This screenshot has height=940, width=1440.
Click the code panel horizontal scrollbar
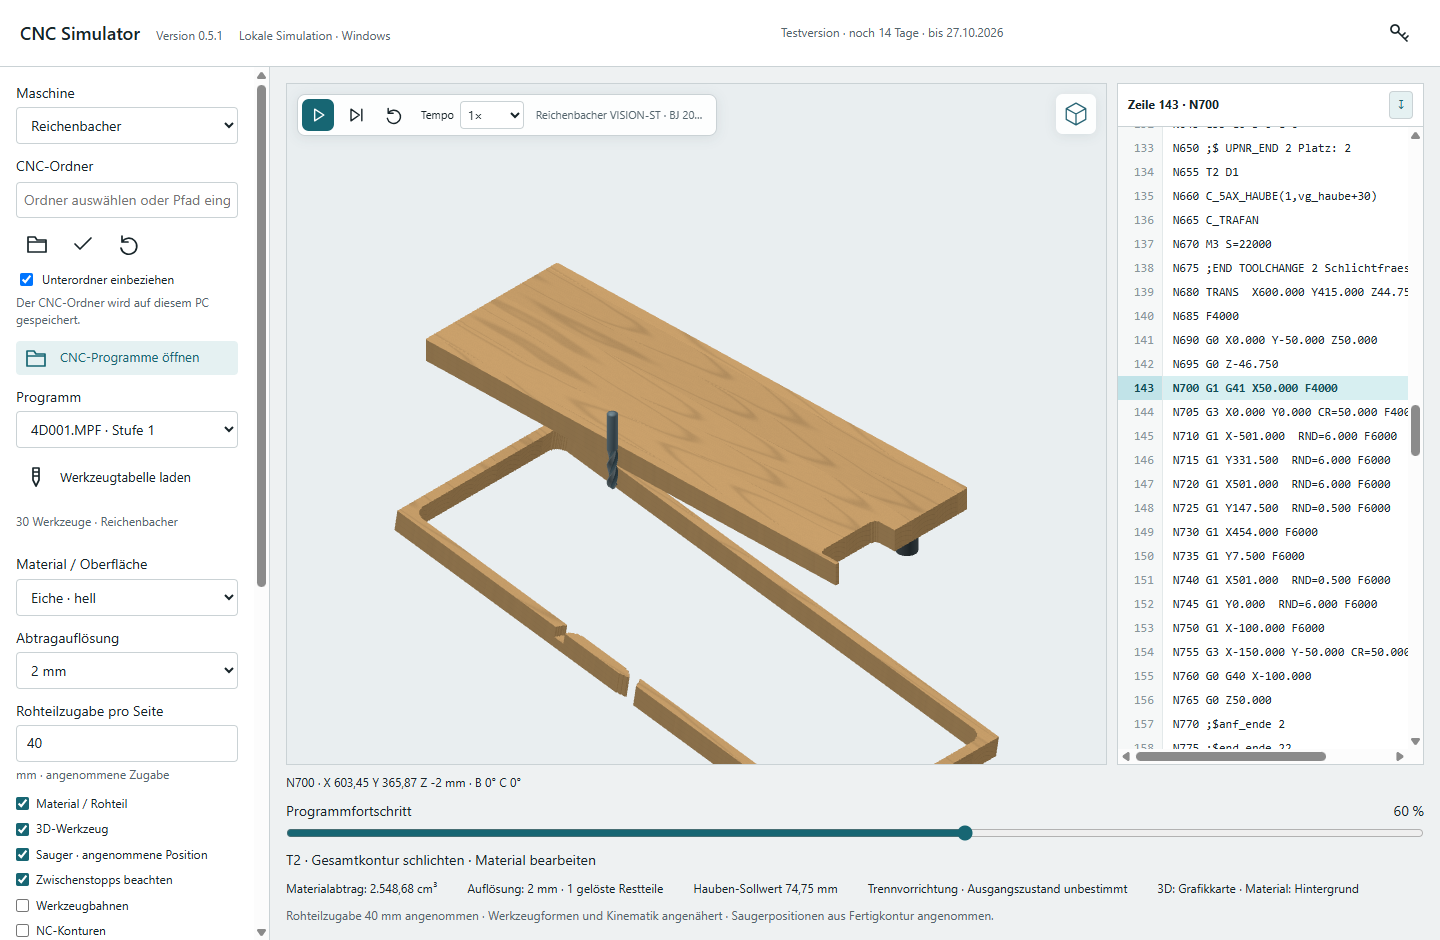click(1231, 756)
